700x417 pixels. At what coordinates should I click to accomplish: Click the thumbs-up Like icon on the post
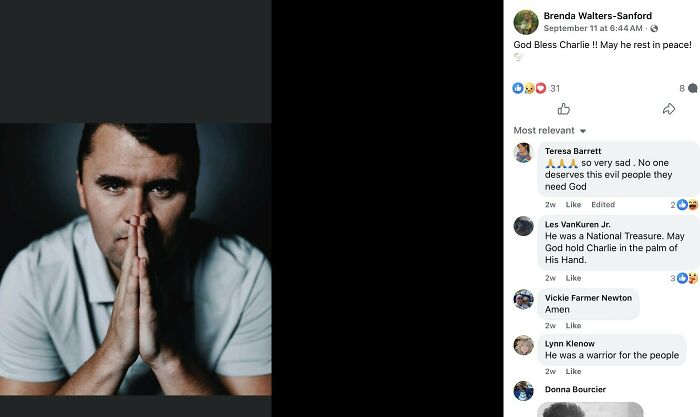tap(563, 109)
